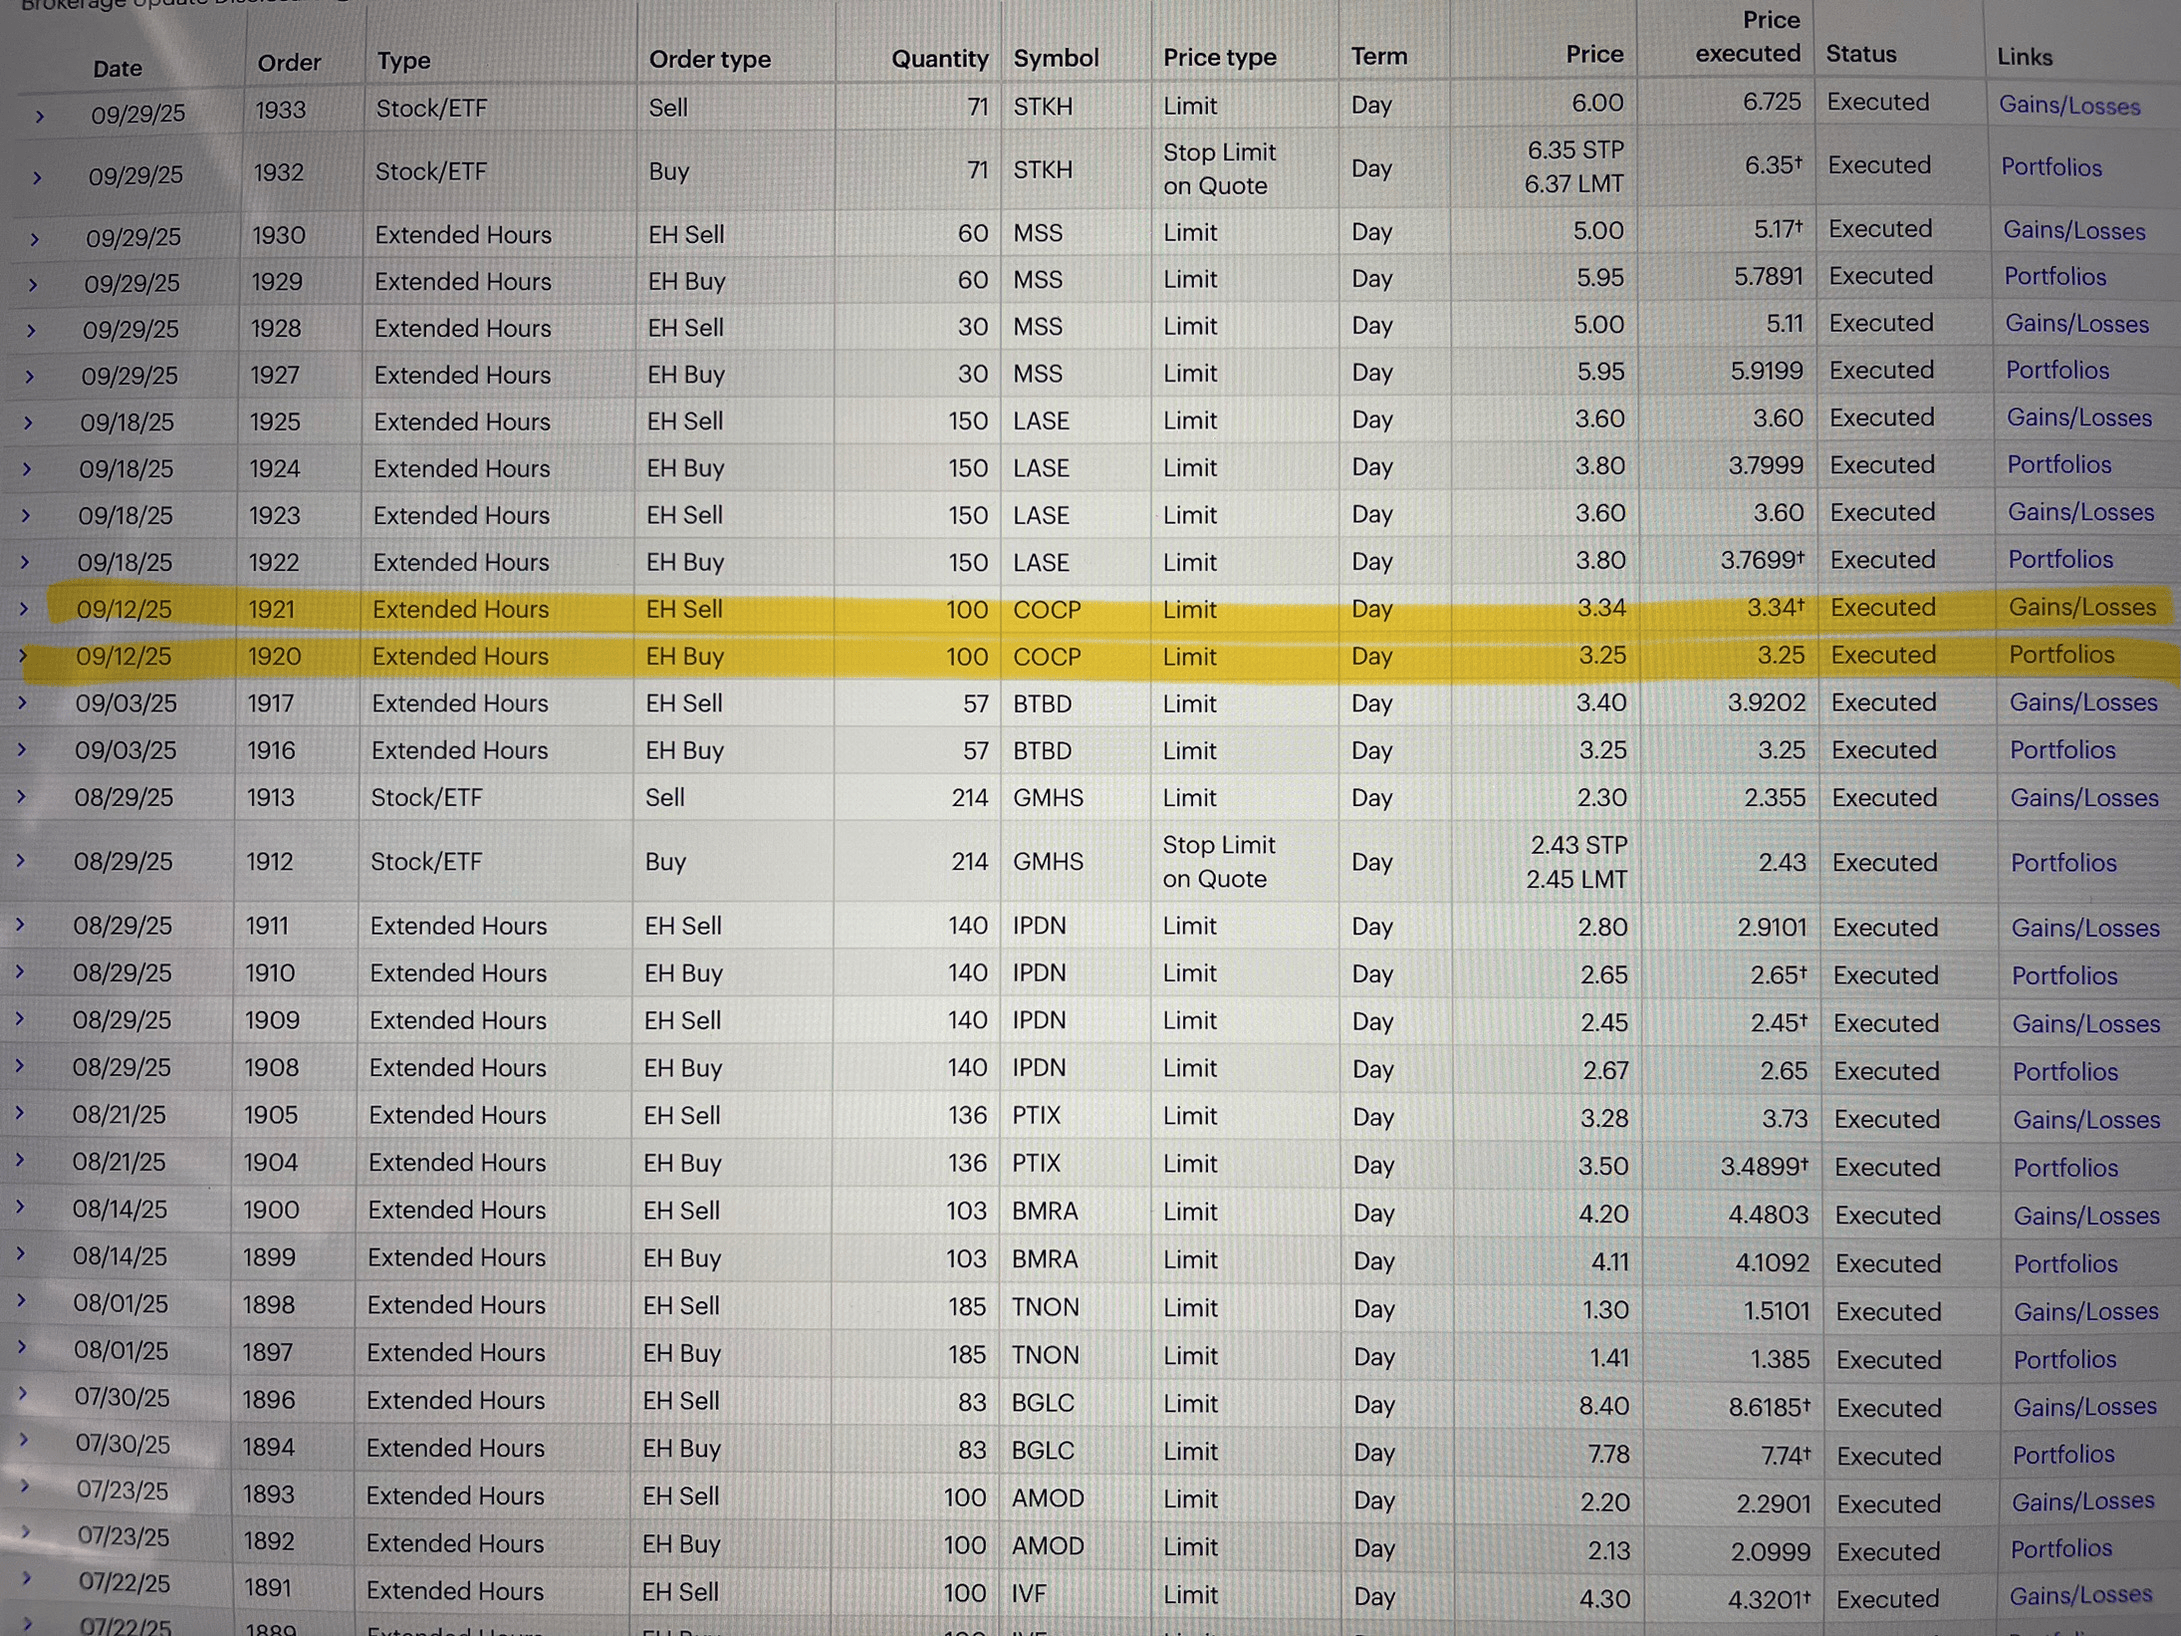Open Gains/Losses link for order 1933
The width and height of the screenshot is (2181, 1636).
(x=2069, y=106)
